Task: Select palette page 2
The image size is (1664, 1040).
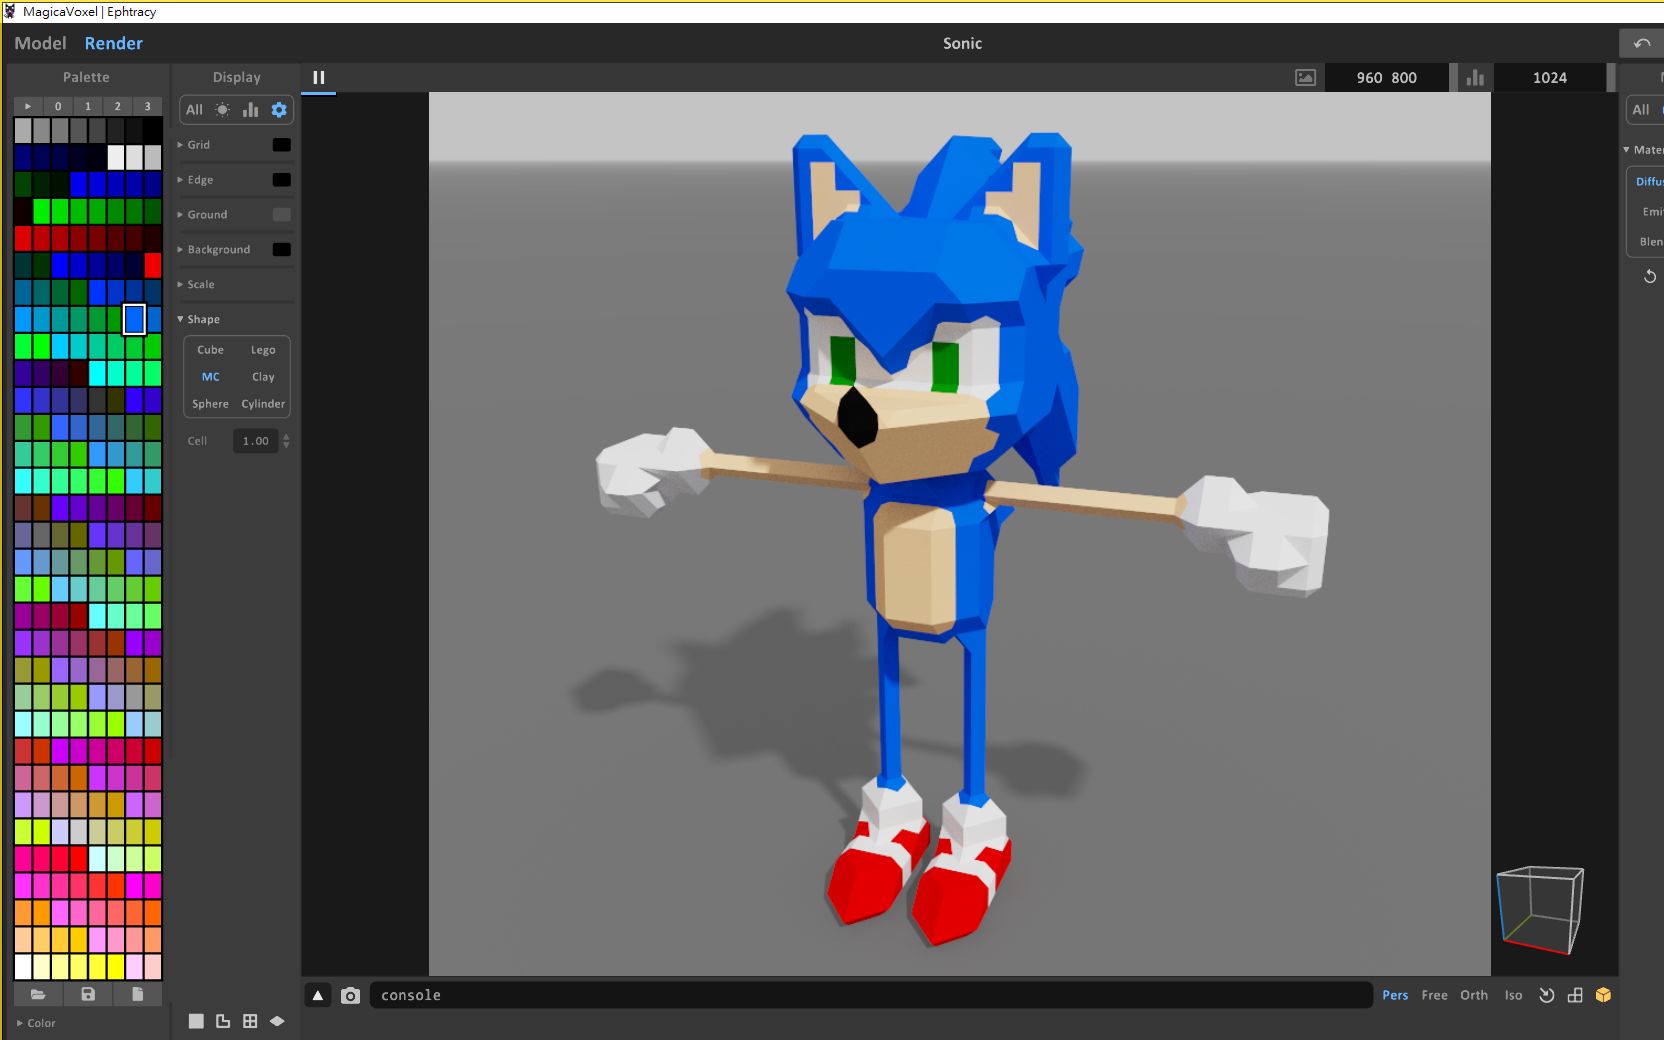Action: click(118, 106)
